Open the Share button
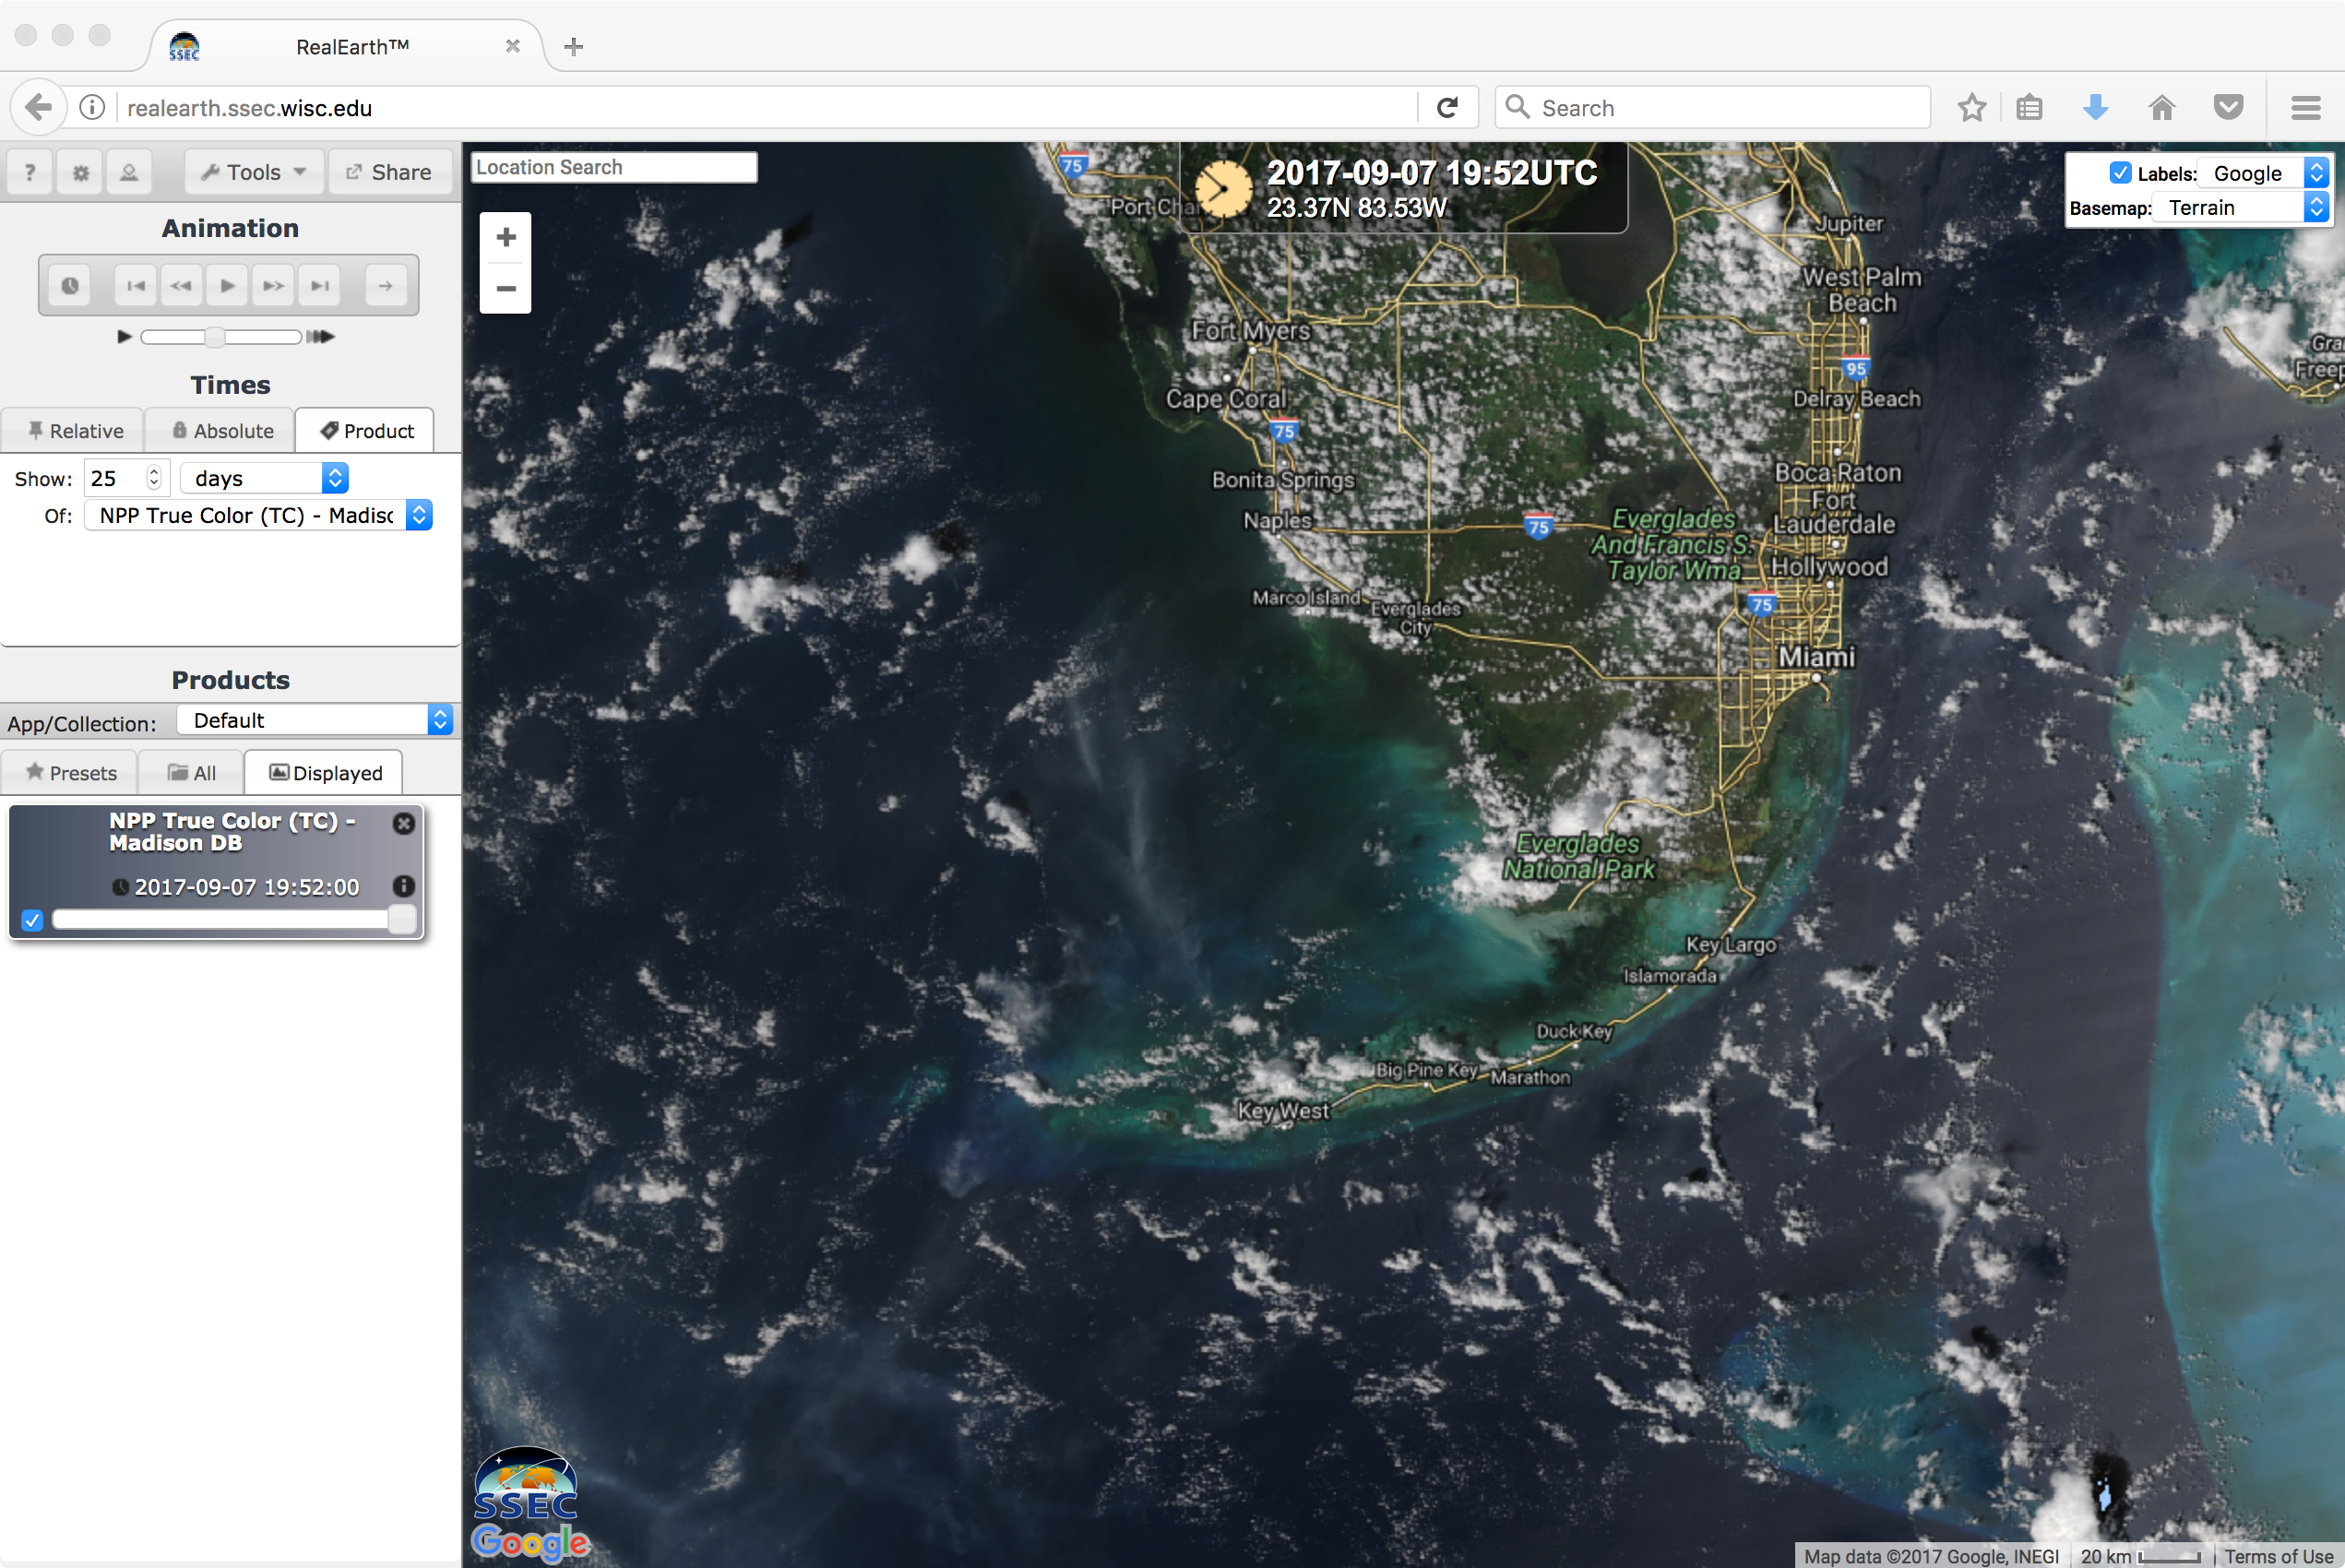The height and width of the screenshot is (1568, 2345). (x=389, y=172)
